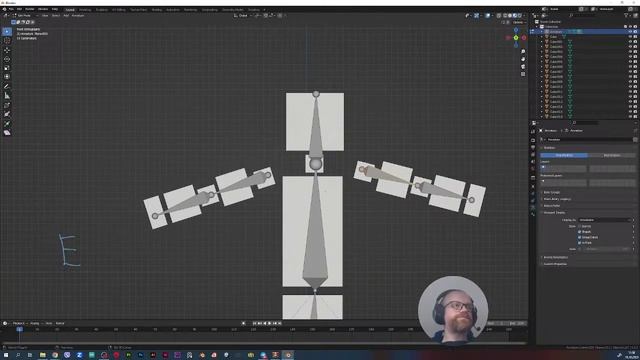Screen dimensions: 640x360
Task: Click the Axes position slider
Action: pyautogui.click(x=606, y=249)
